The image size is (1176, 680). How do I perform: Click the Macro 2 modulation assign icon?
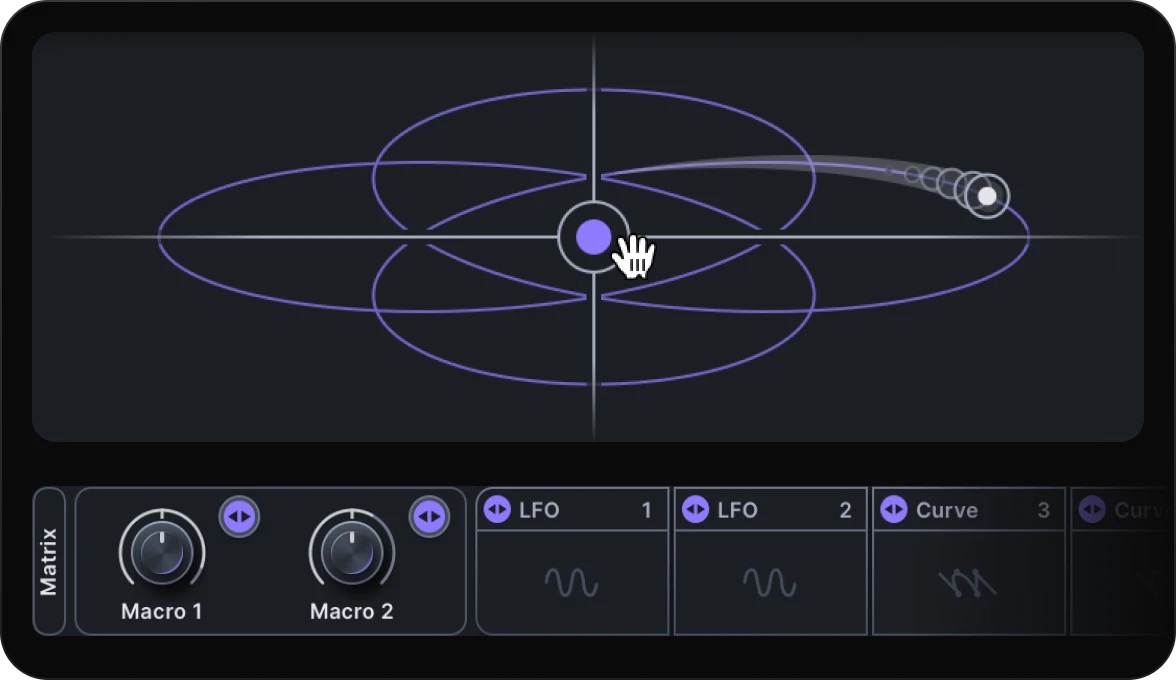click(x=429, y=517)
